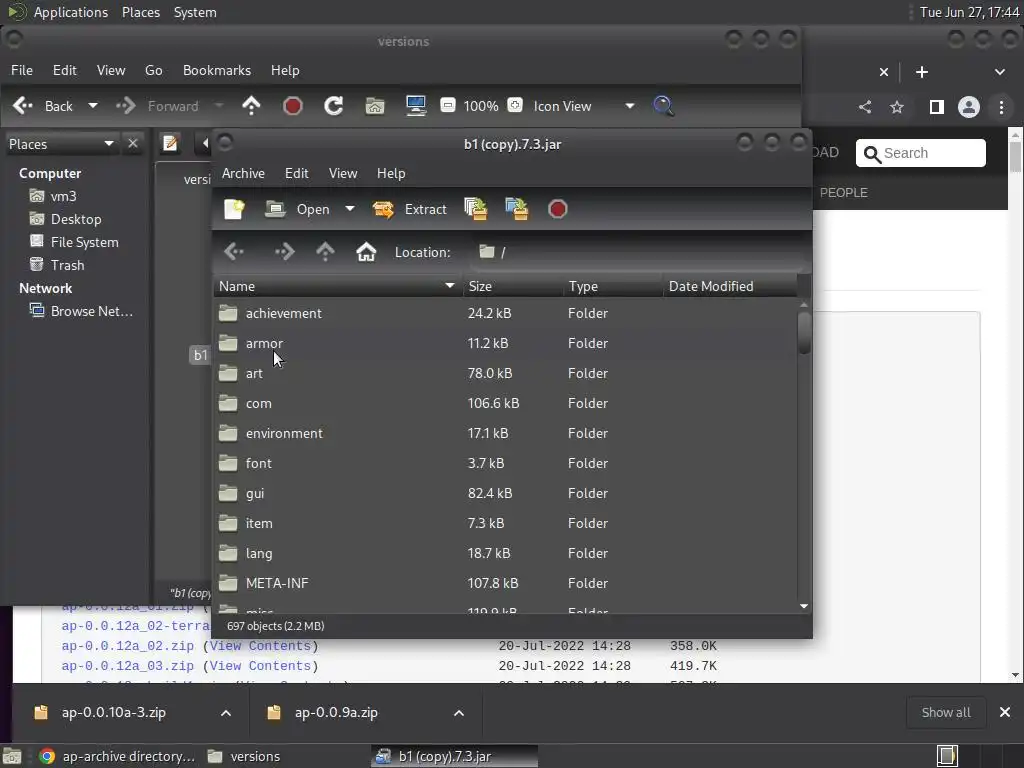Click the archive list scroll-down arrow
Screen dimensions: 1024x768
pyautogui.click(x=804, y=607)
